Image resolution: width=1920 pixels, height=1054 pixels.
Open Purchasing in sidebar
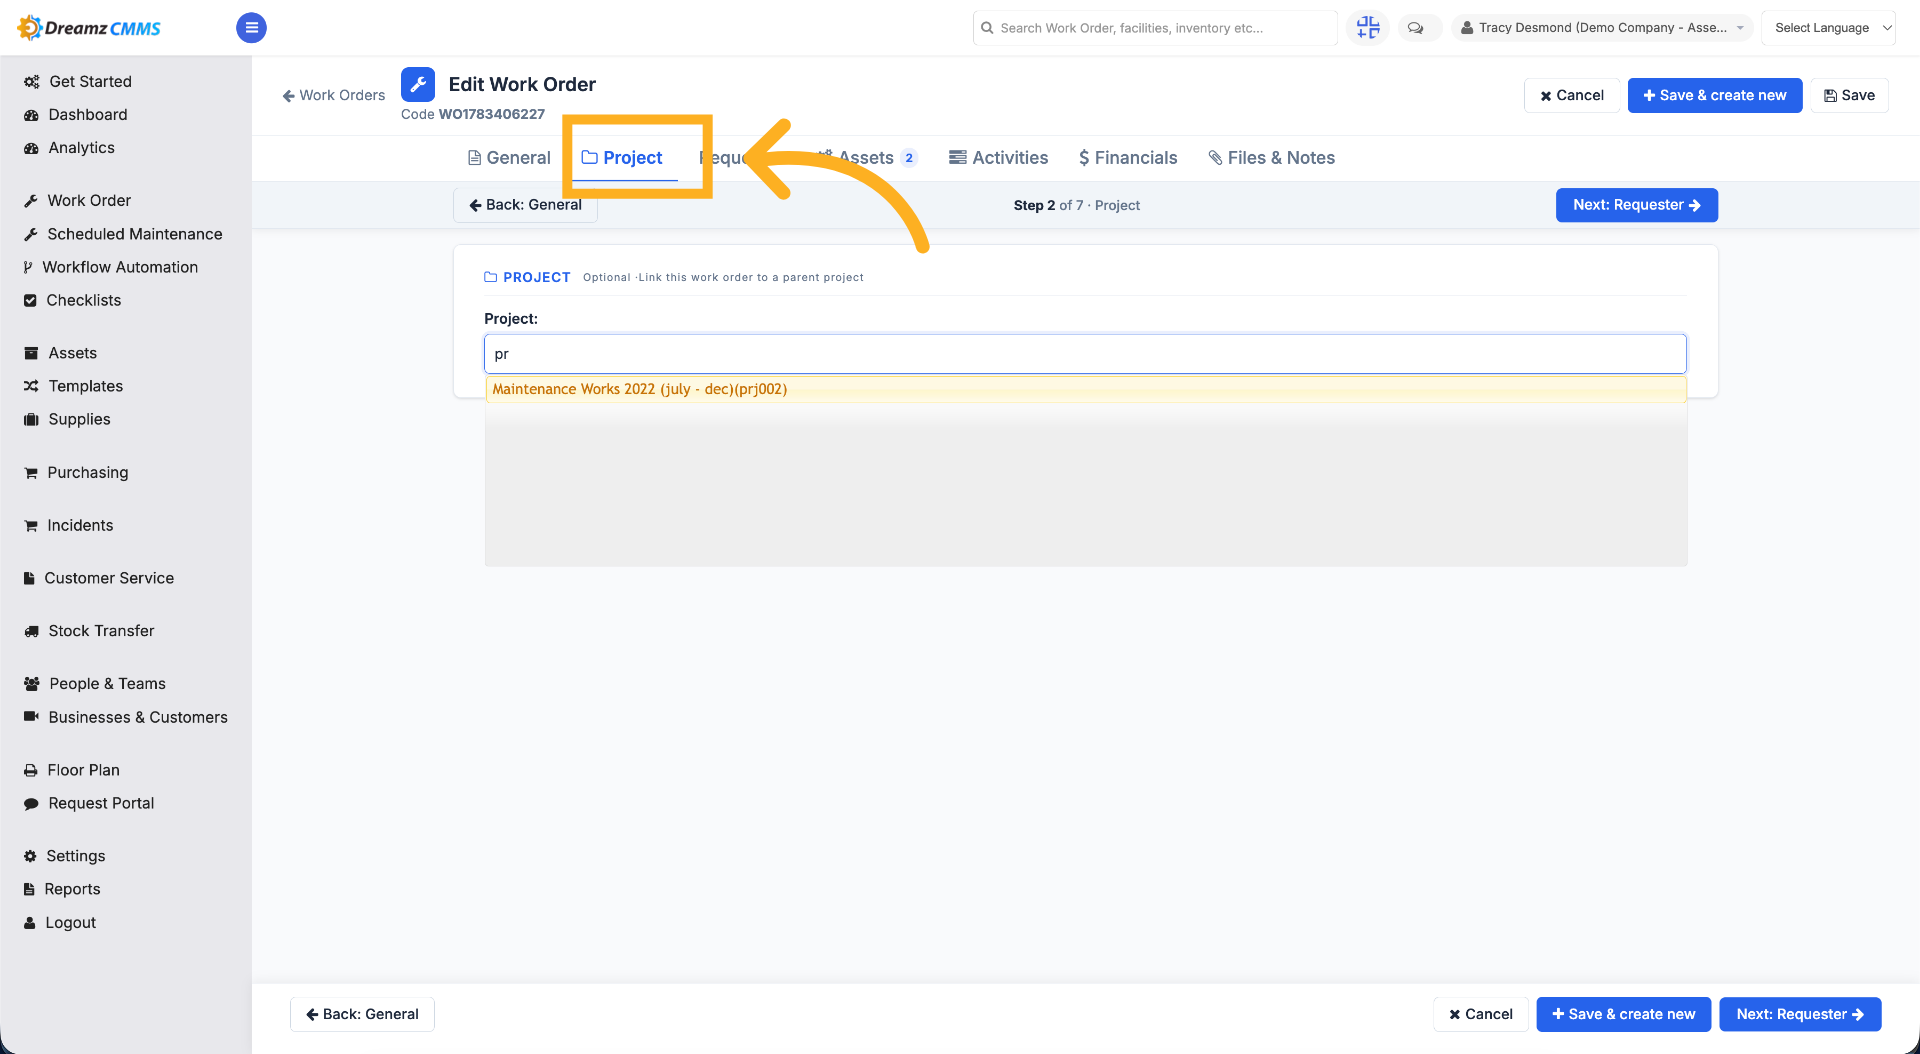pyautogui.click(x=76, y=472)
